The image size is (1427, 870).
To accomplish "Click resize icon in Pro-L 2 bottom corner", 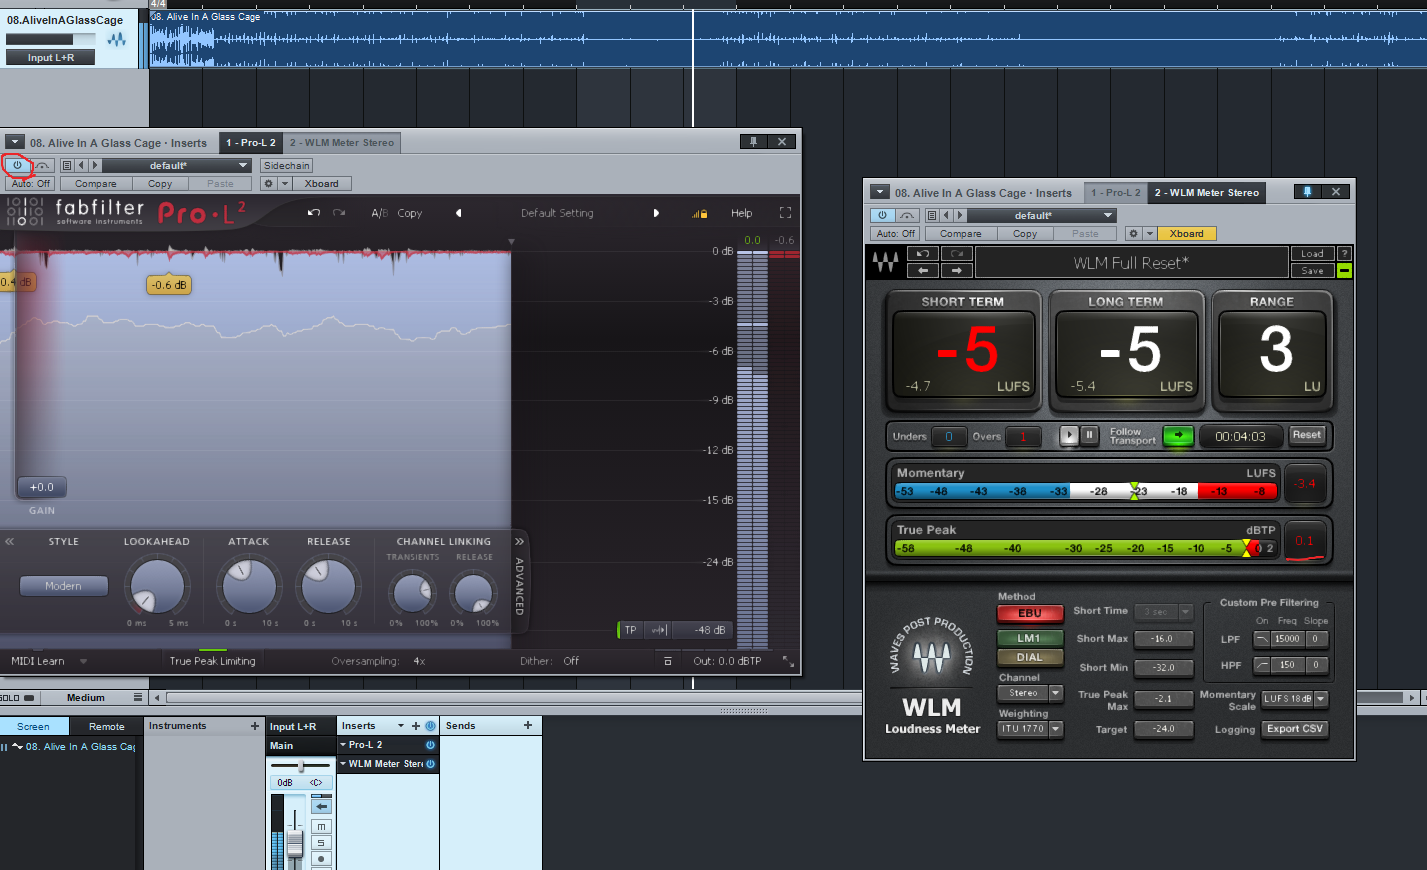I will [x=788, y=661].
